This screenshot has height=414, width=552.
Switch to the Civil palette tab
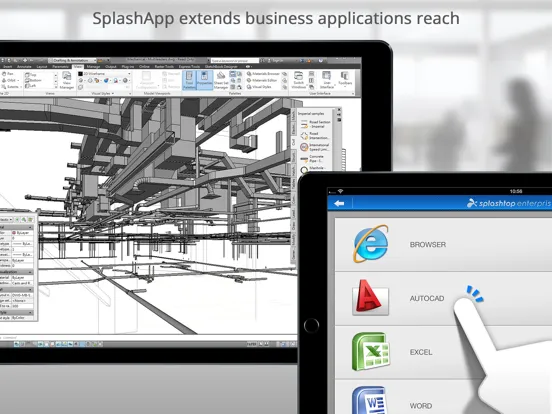pyautogui.click(x=293, y=141)
